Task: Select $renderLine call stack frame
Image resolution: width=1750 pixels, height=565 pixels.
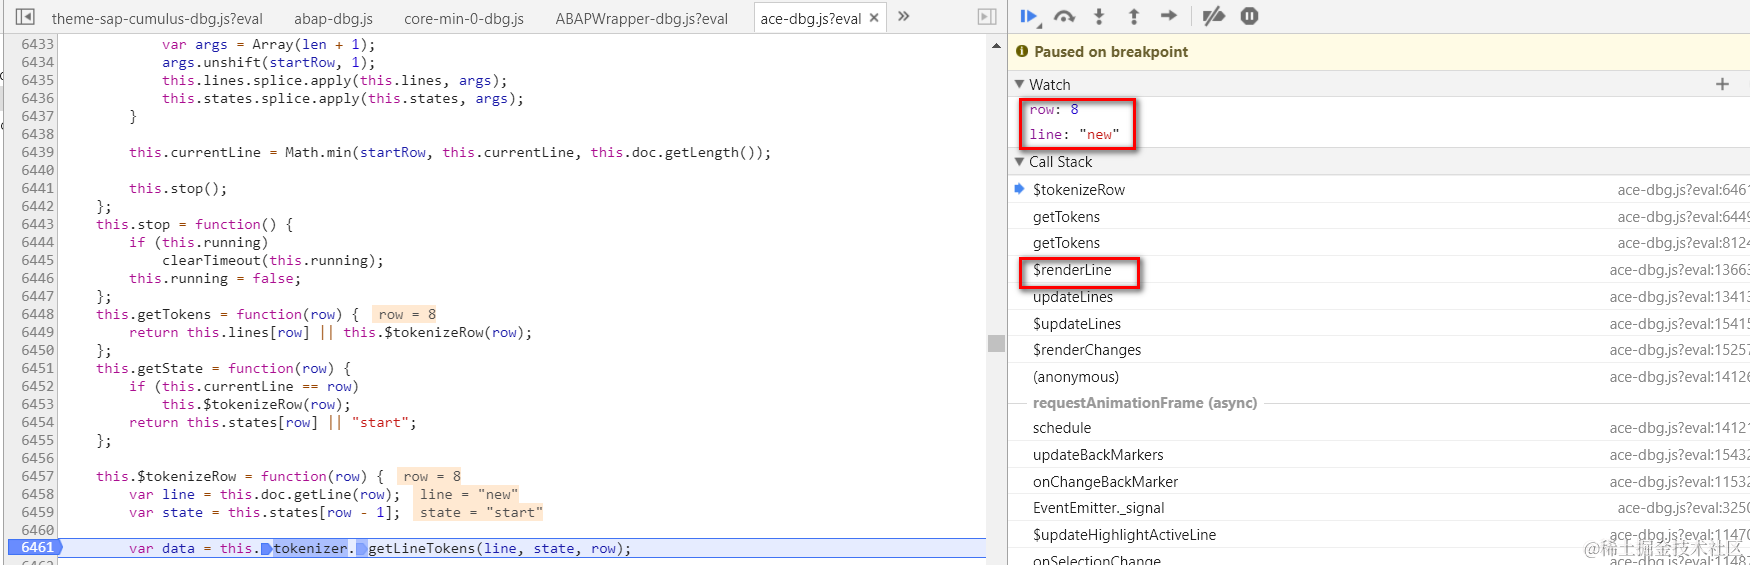Action: [1072, 270]
